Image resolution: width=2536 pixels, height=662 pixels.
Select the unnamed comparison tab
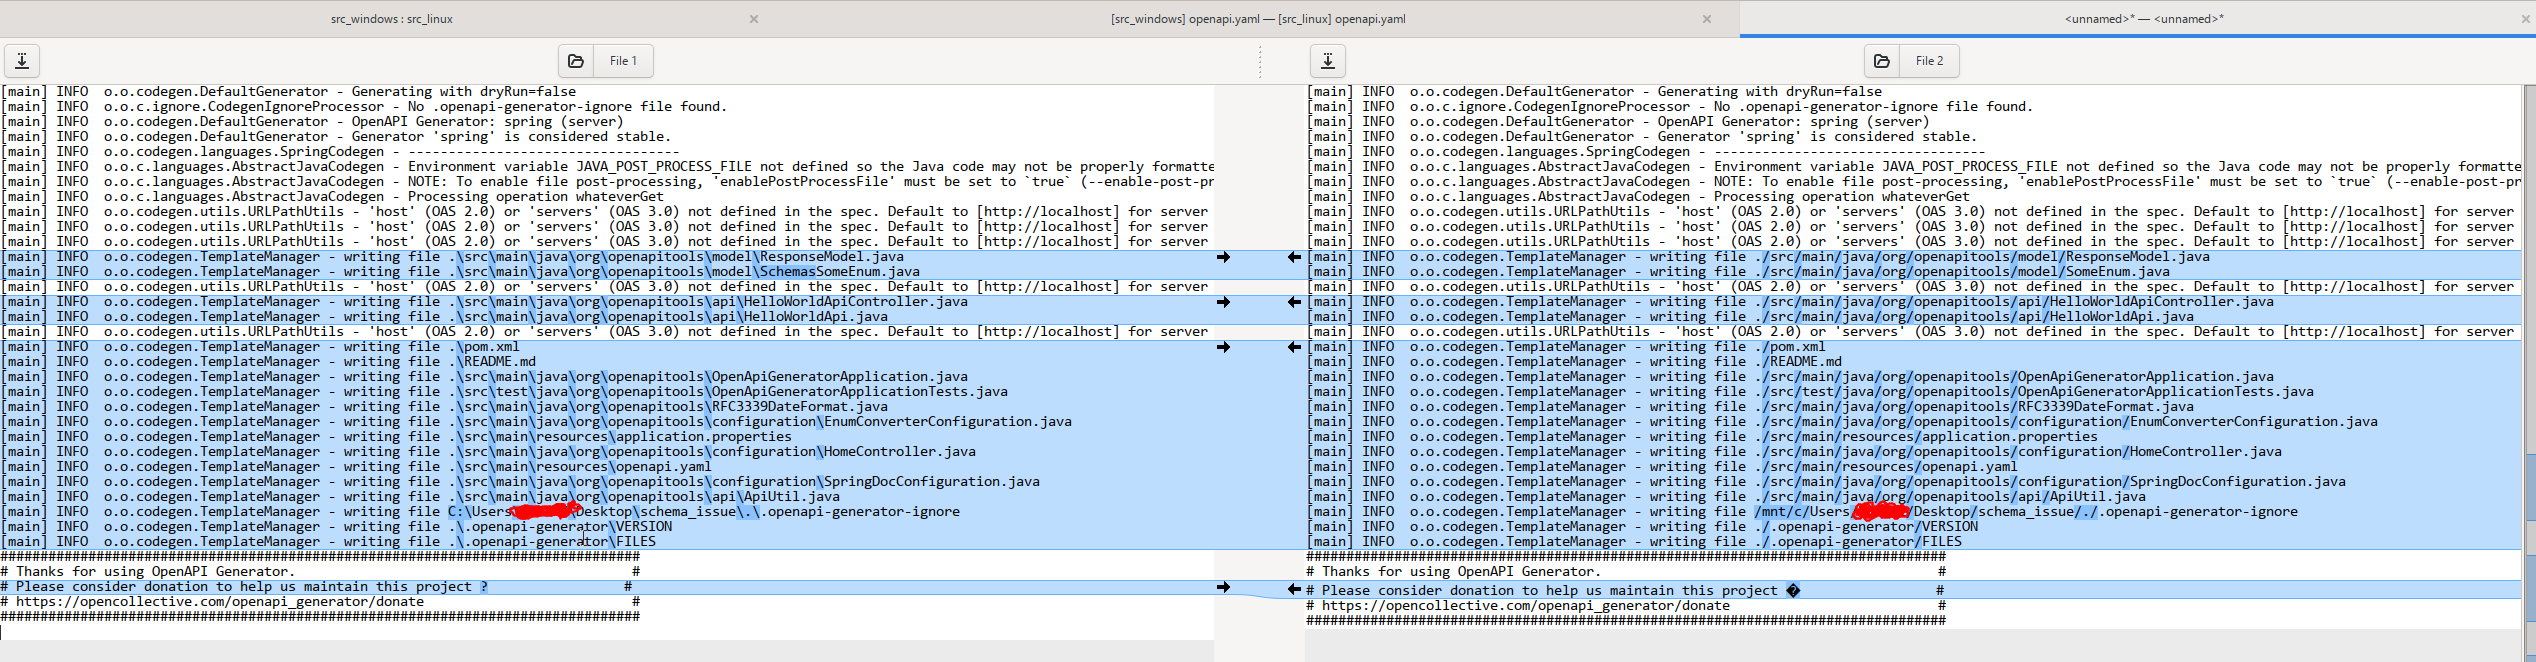pyautogui.click(x=2143, y=19)
